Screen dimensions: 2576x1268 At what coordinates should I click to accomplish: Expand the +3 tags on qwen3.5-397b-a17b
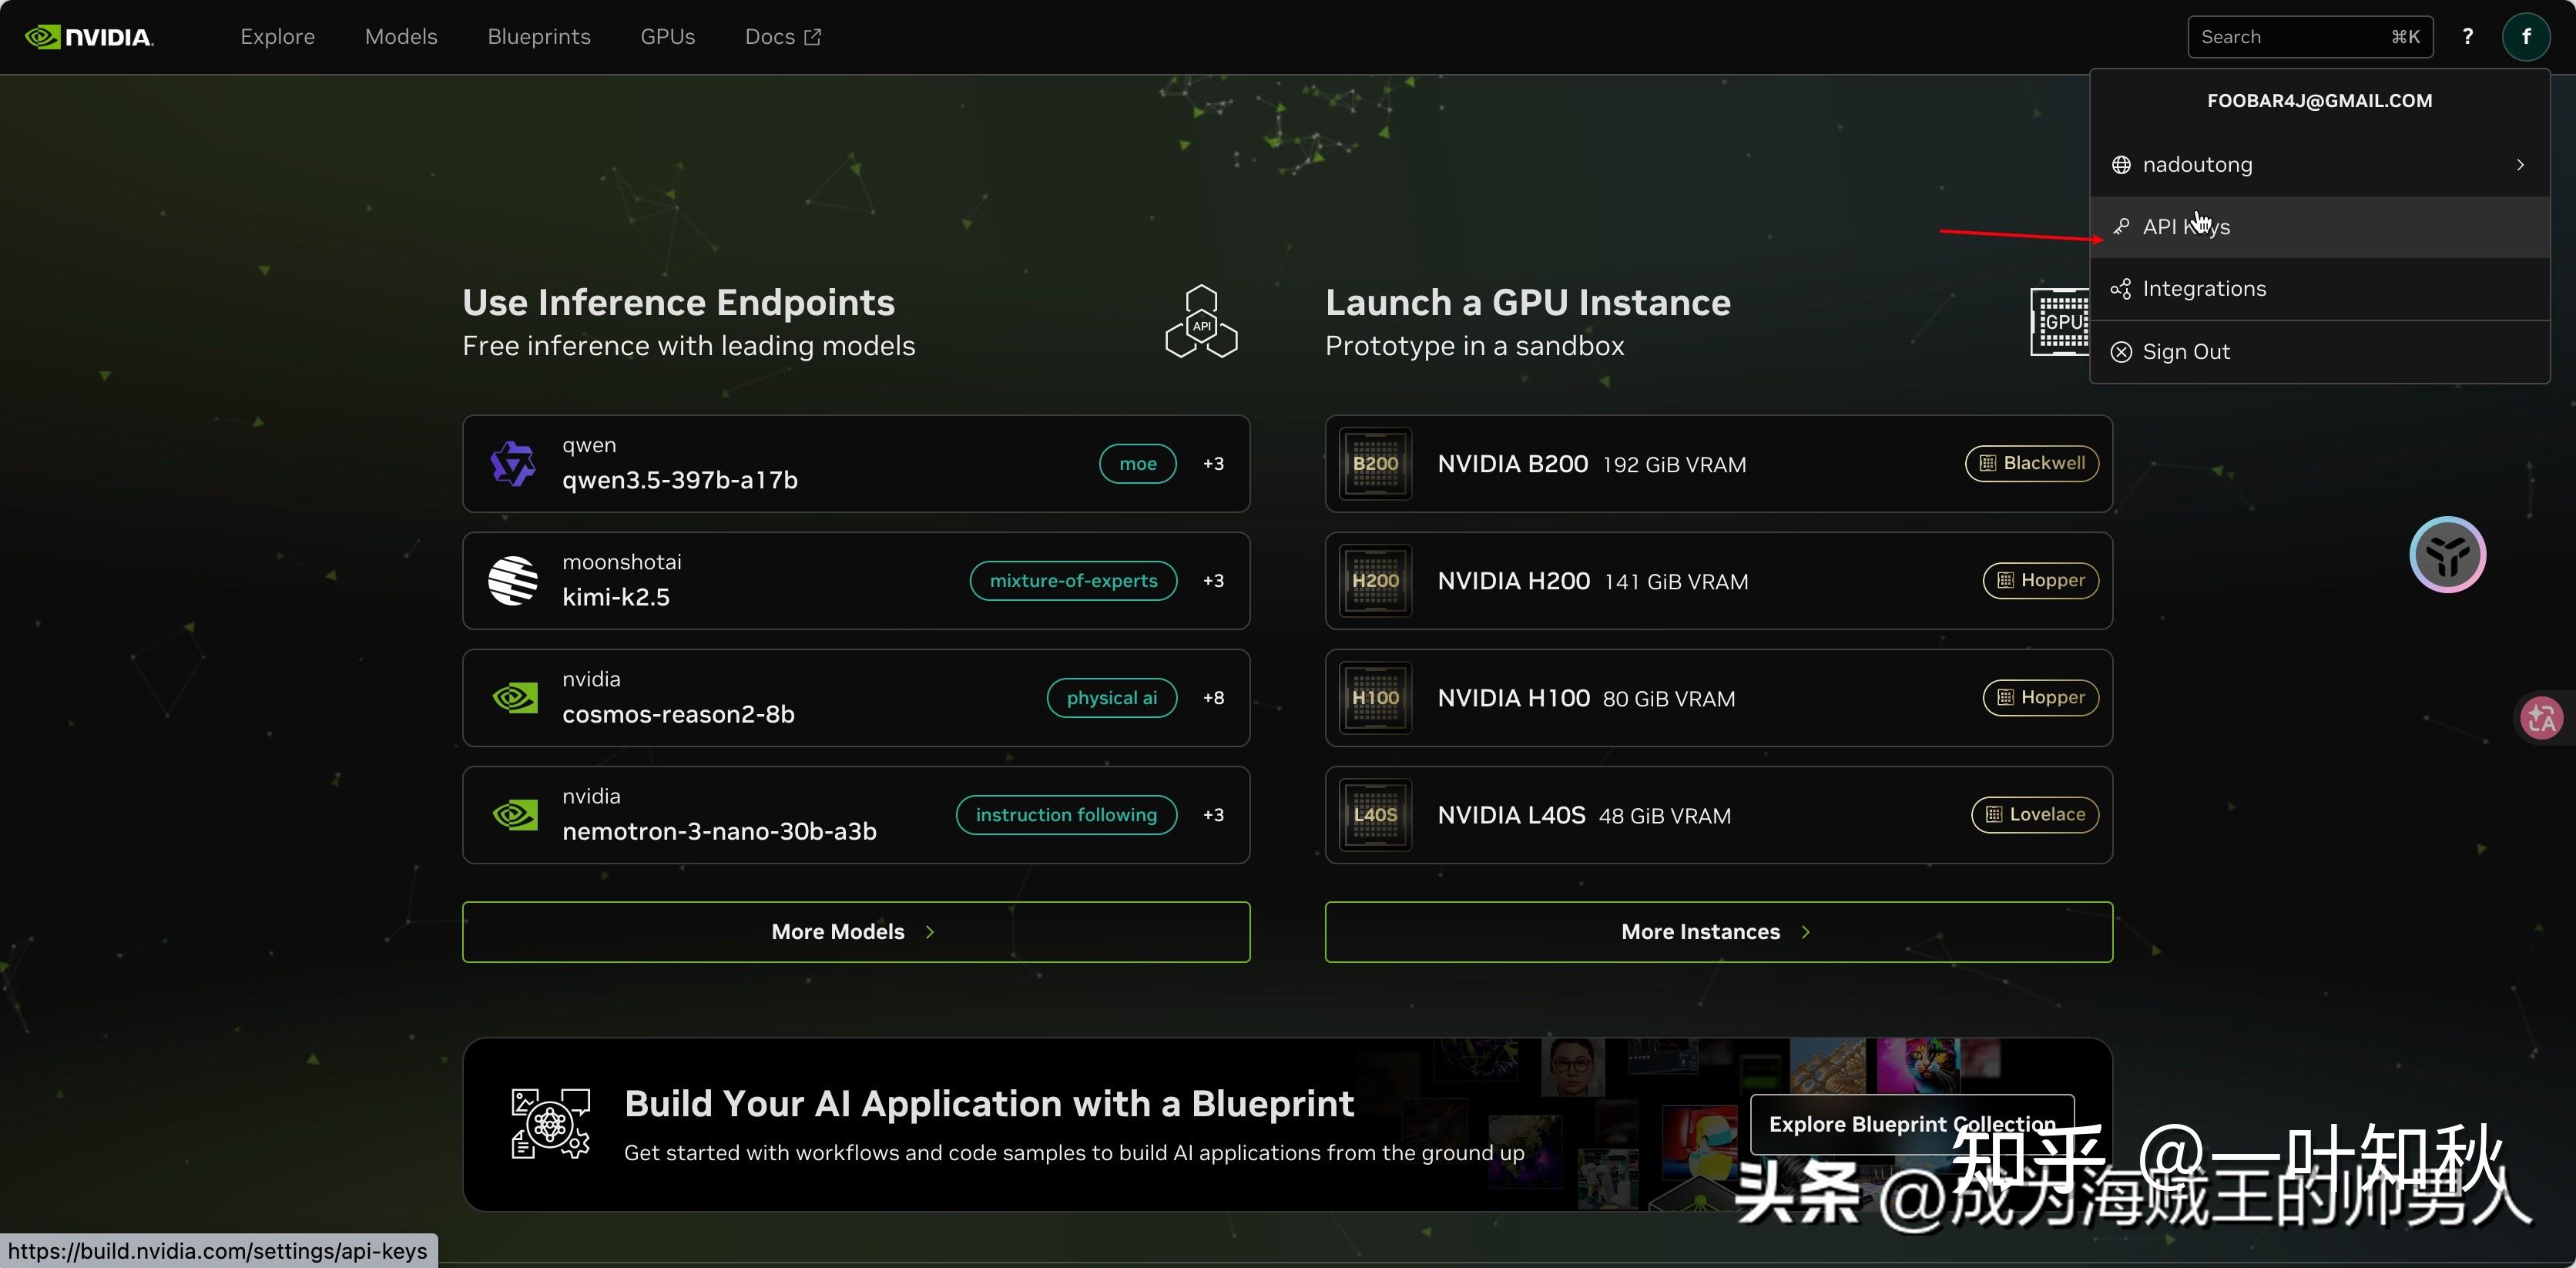pos(1213,464)
